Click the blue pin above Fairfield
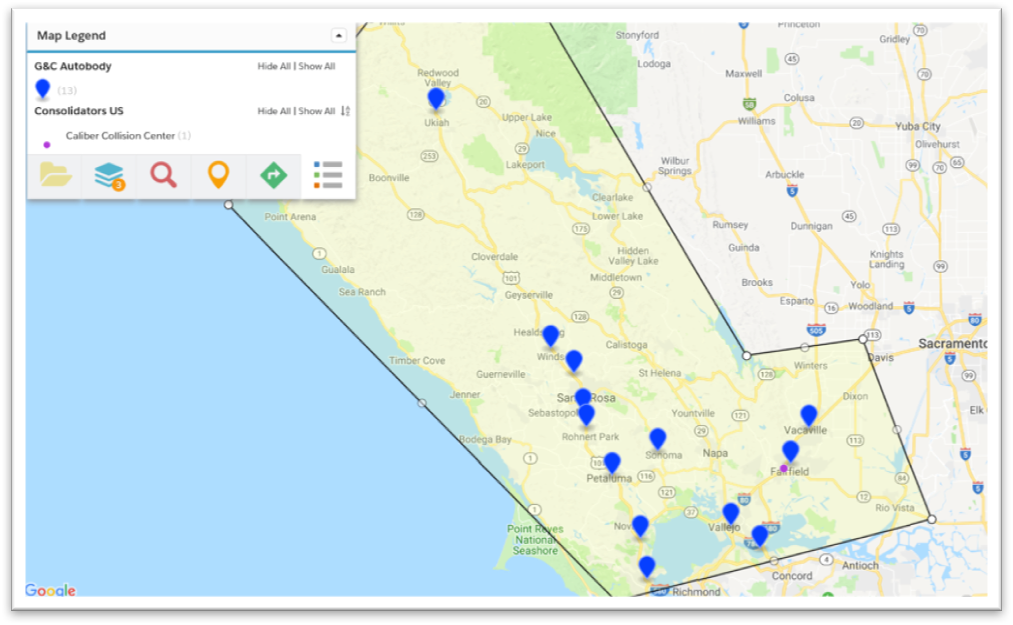 coord(790,451)
